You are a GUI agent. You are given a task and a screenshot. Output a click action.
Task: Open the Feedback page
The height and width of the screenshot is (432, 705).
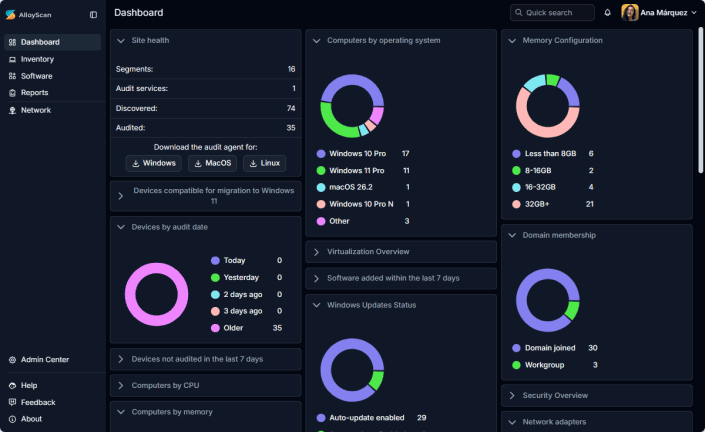pos(52,402)
